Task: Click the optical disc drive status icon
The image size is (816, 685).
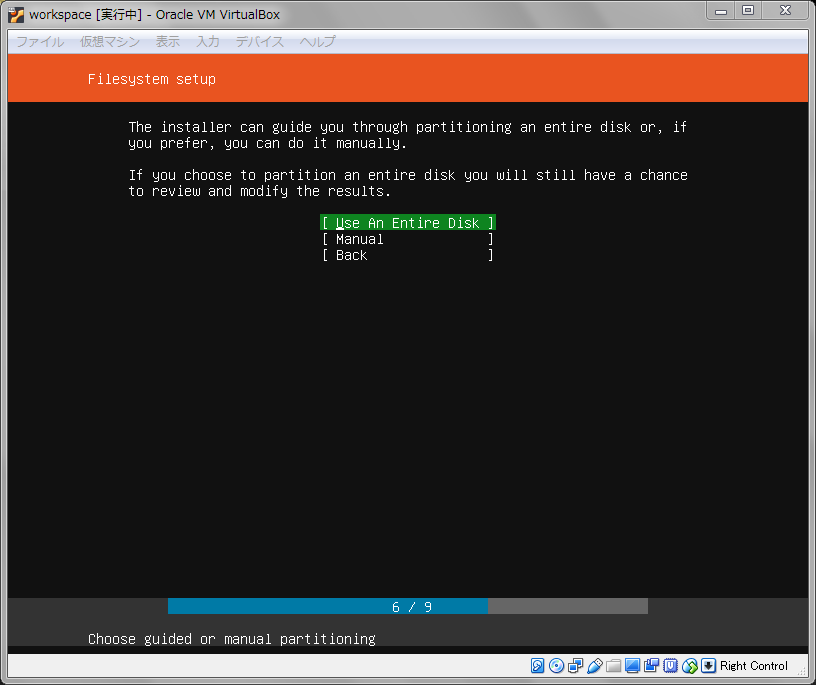Action: coord(556,666)
